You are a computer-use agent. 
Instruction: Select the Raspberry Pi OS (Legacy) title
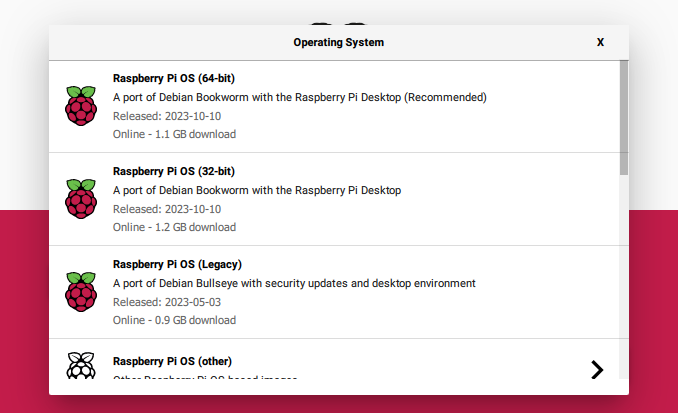coord(177,264)
